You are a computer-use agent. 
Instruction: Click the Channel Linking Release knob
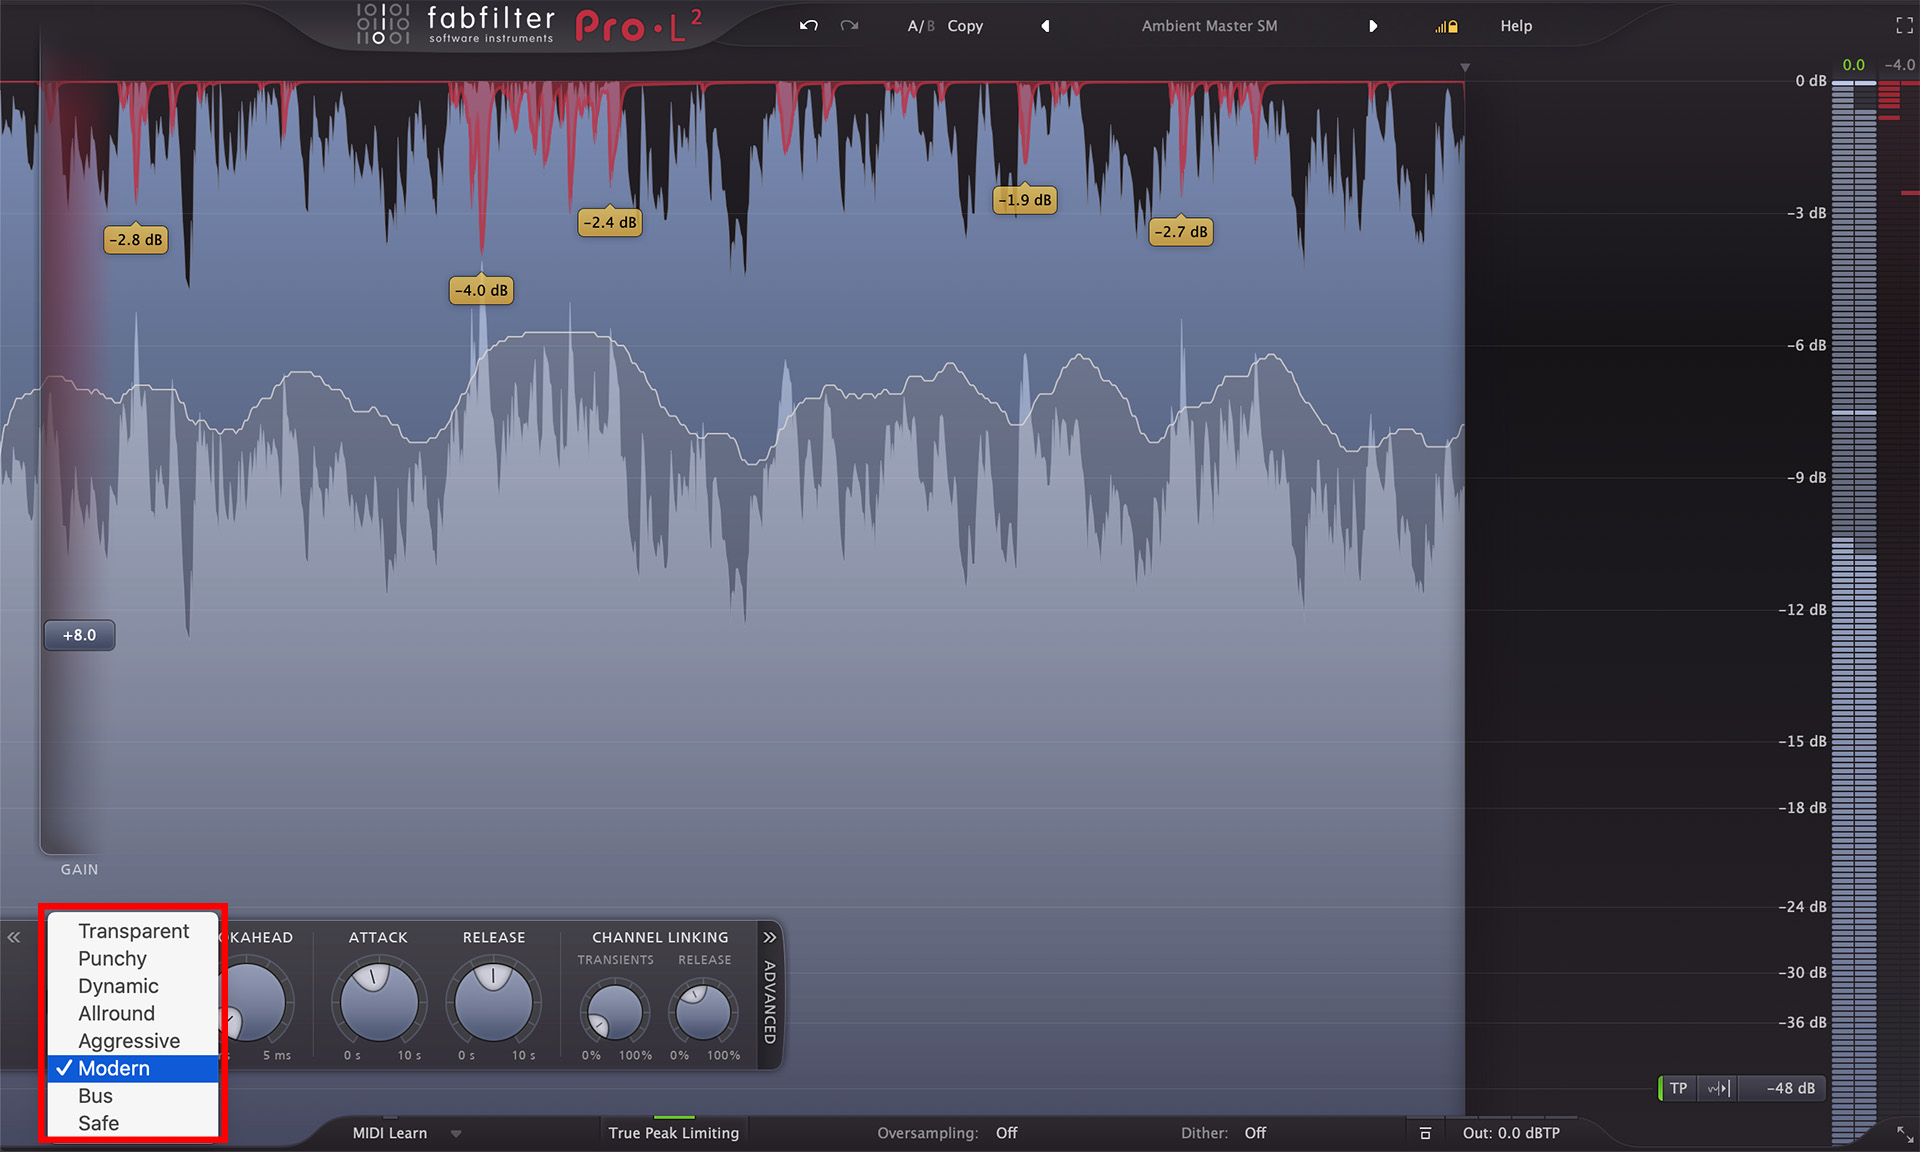point(703,1012)
